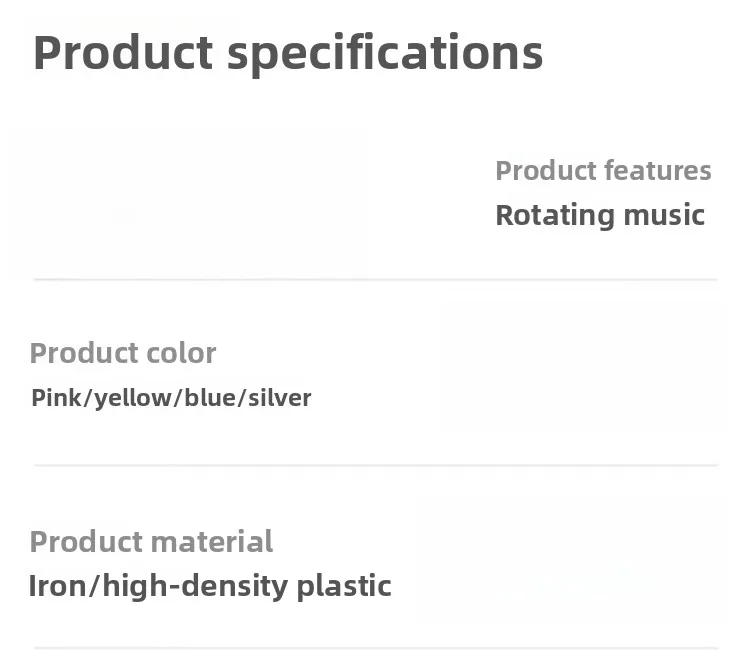Screen dimensions: 750x650
Task: Click the word "music"
Action: (664, 215)
